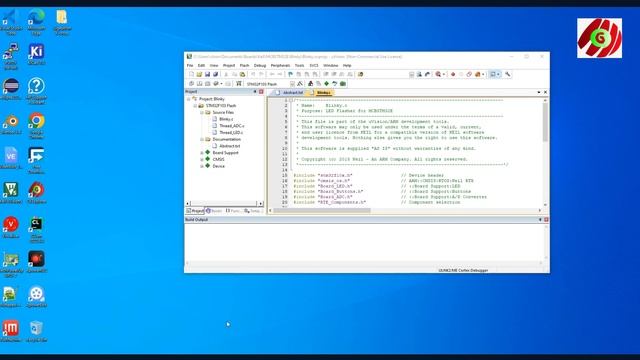The width and height of the screenshot is (640, 360).
Task: Switch to Templates tab at panel bottom
Action: point(252,211)
